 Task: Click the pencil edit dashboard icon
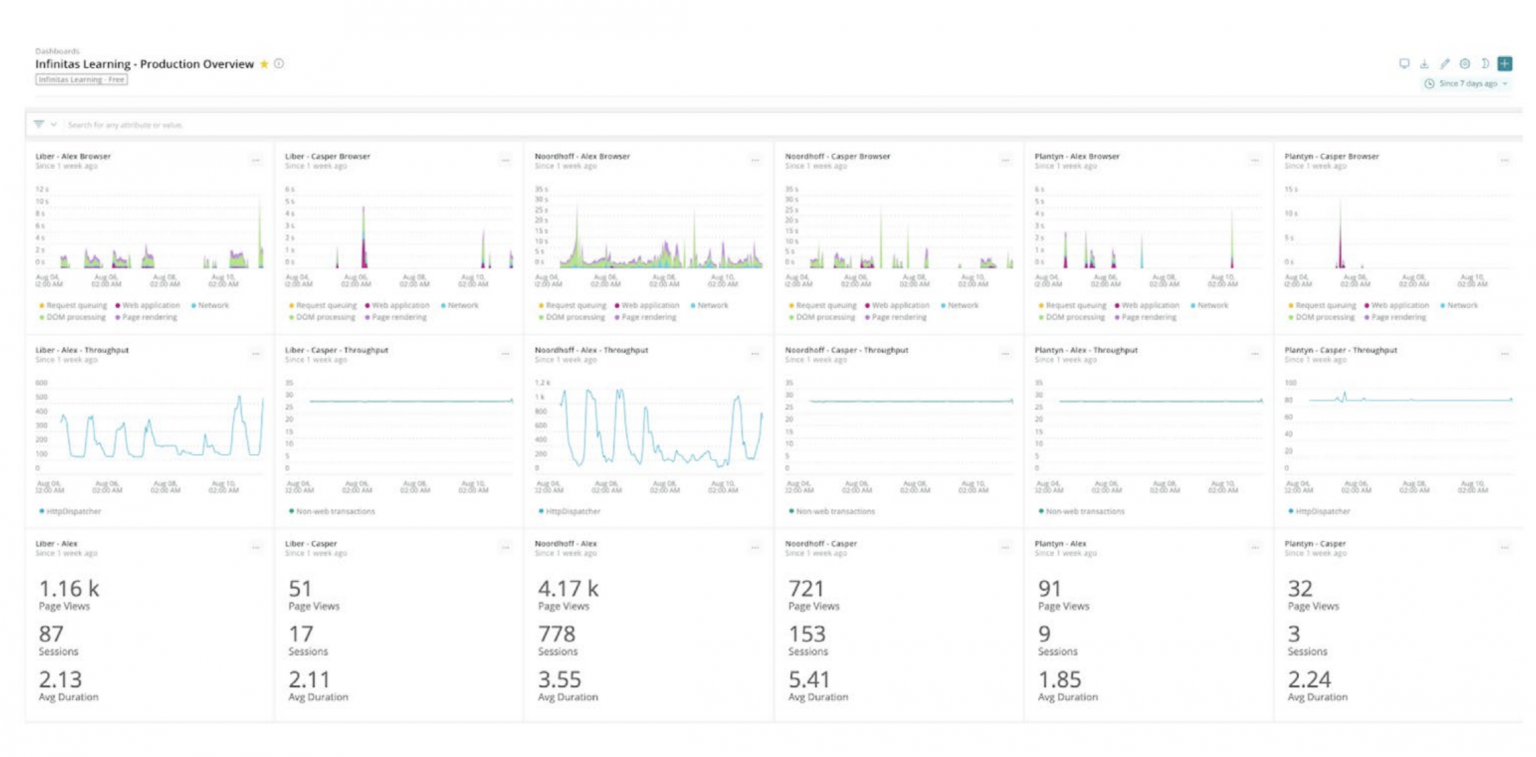tap(1445, 63)
